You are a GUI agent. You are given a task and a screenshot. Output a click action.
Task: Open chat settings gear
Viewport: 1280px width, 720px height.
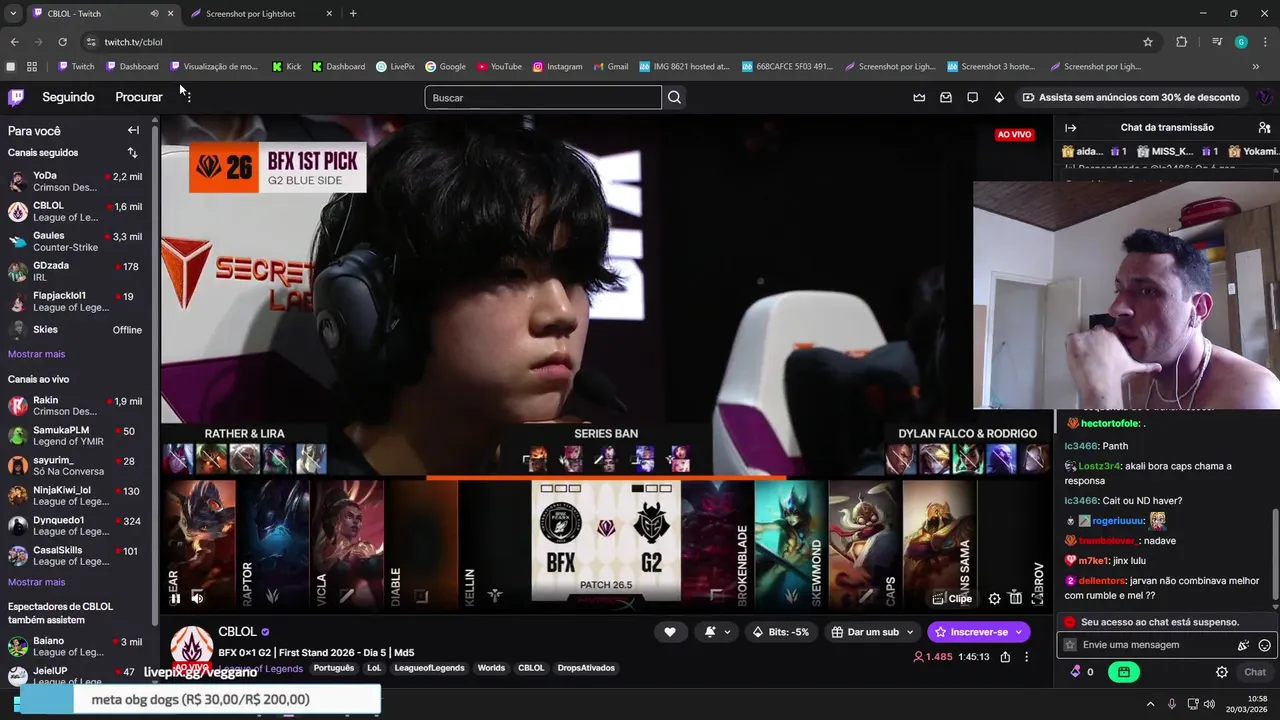1221,672
